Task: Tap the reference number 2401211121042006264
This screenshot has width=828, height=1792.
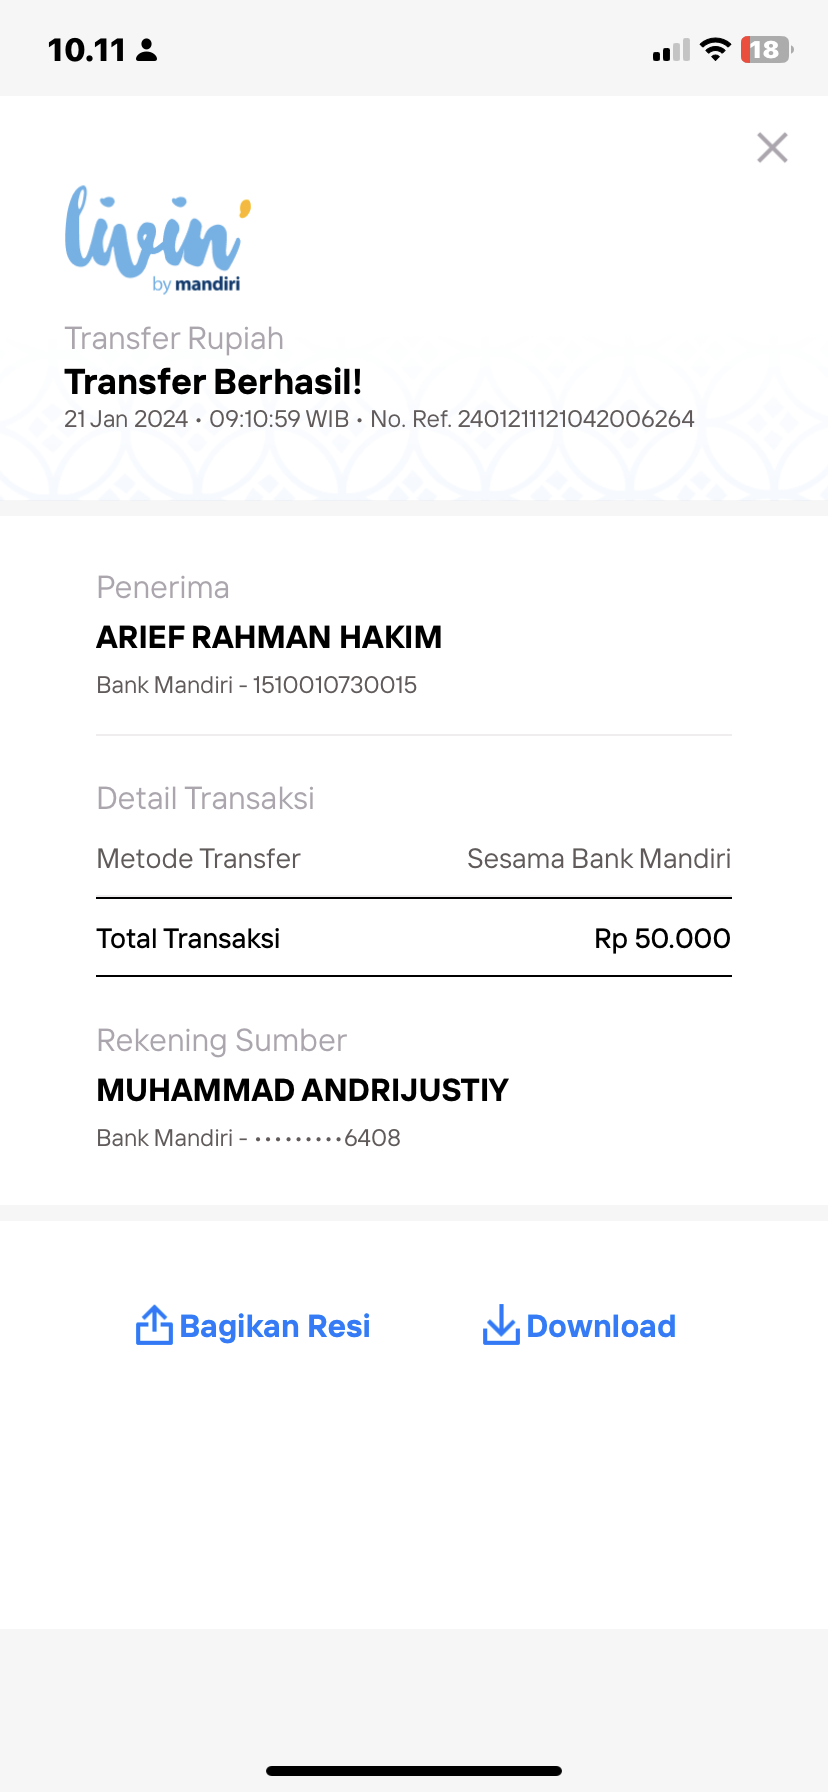Action: (576, 419)
